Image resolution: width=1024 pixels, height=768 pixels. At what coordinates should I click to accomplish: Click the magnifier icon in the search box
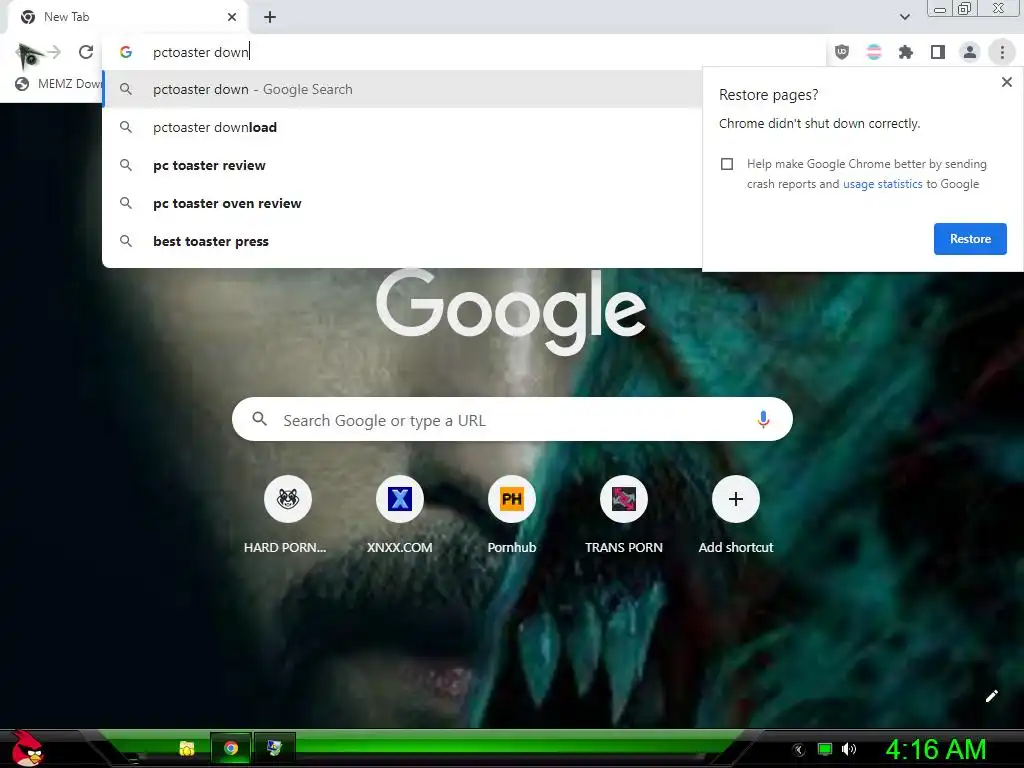coord(259,419)
